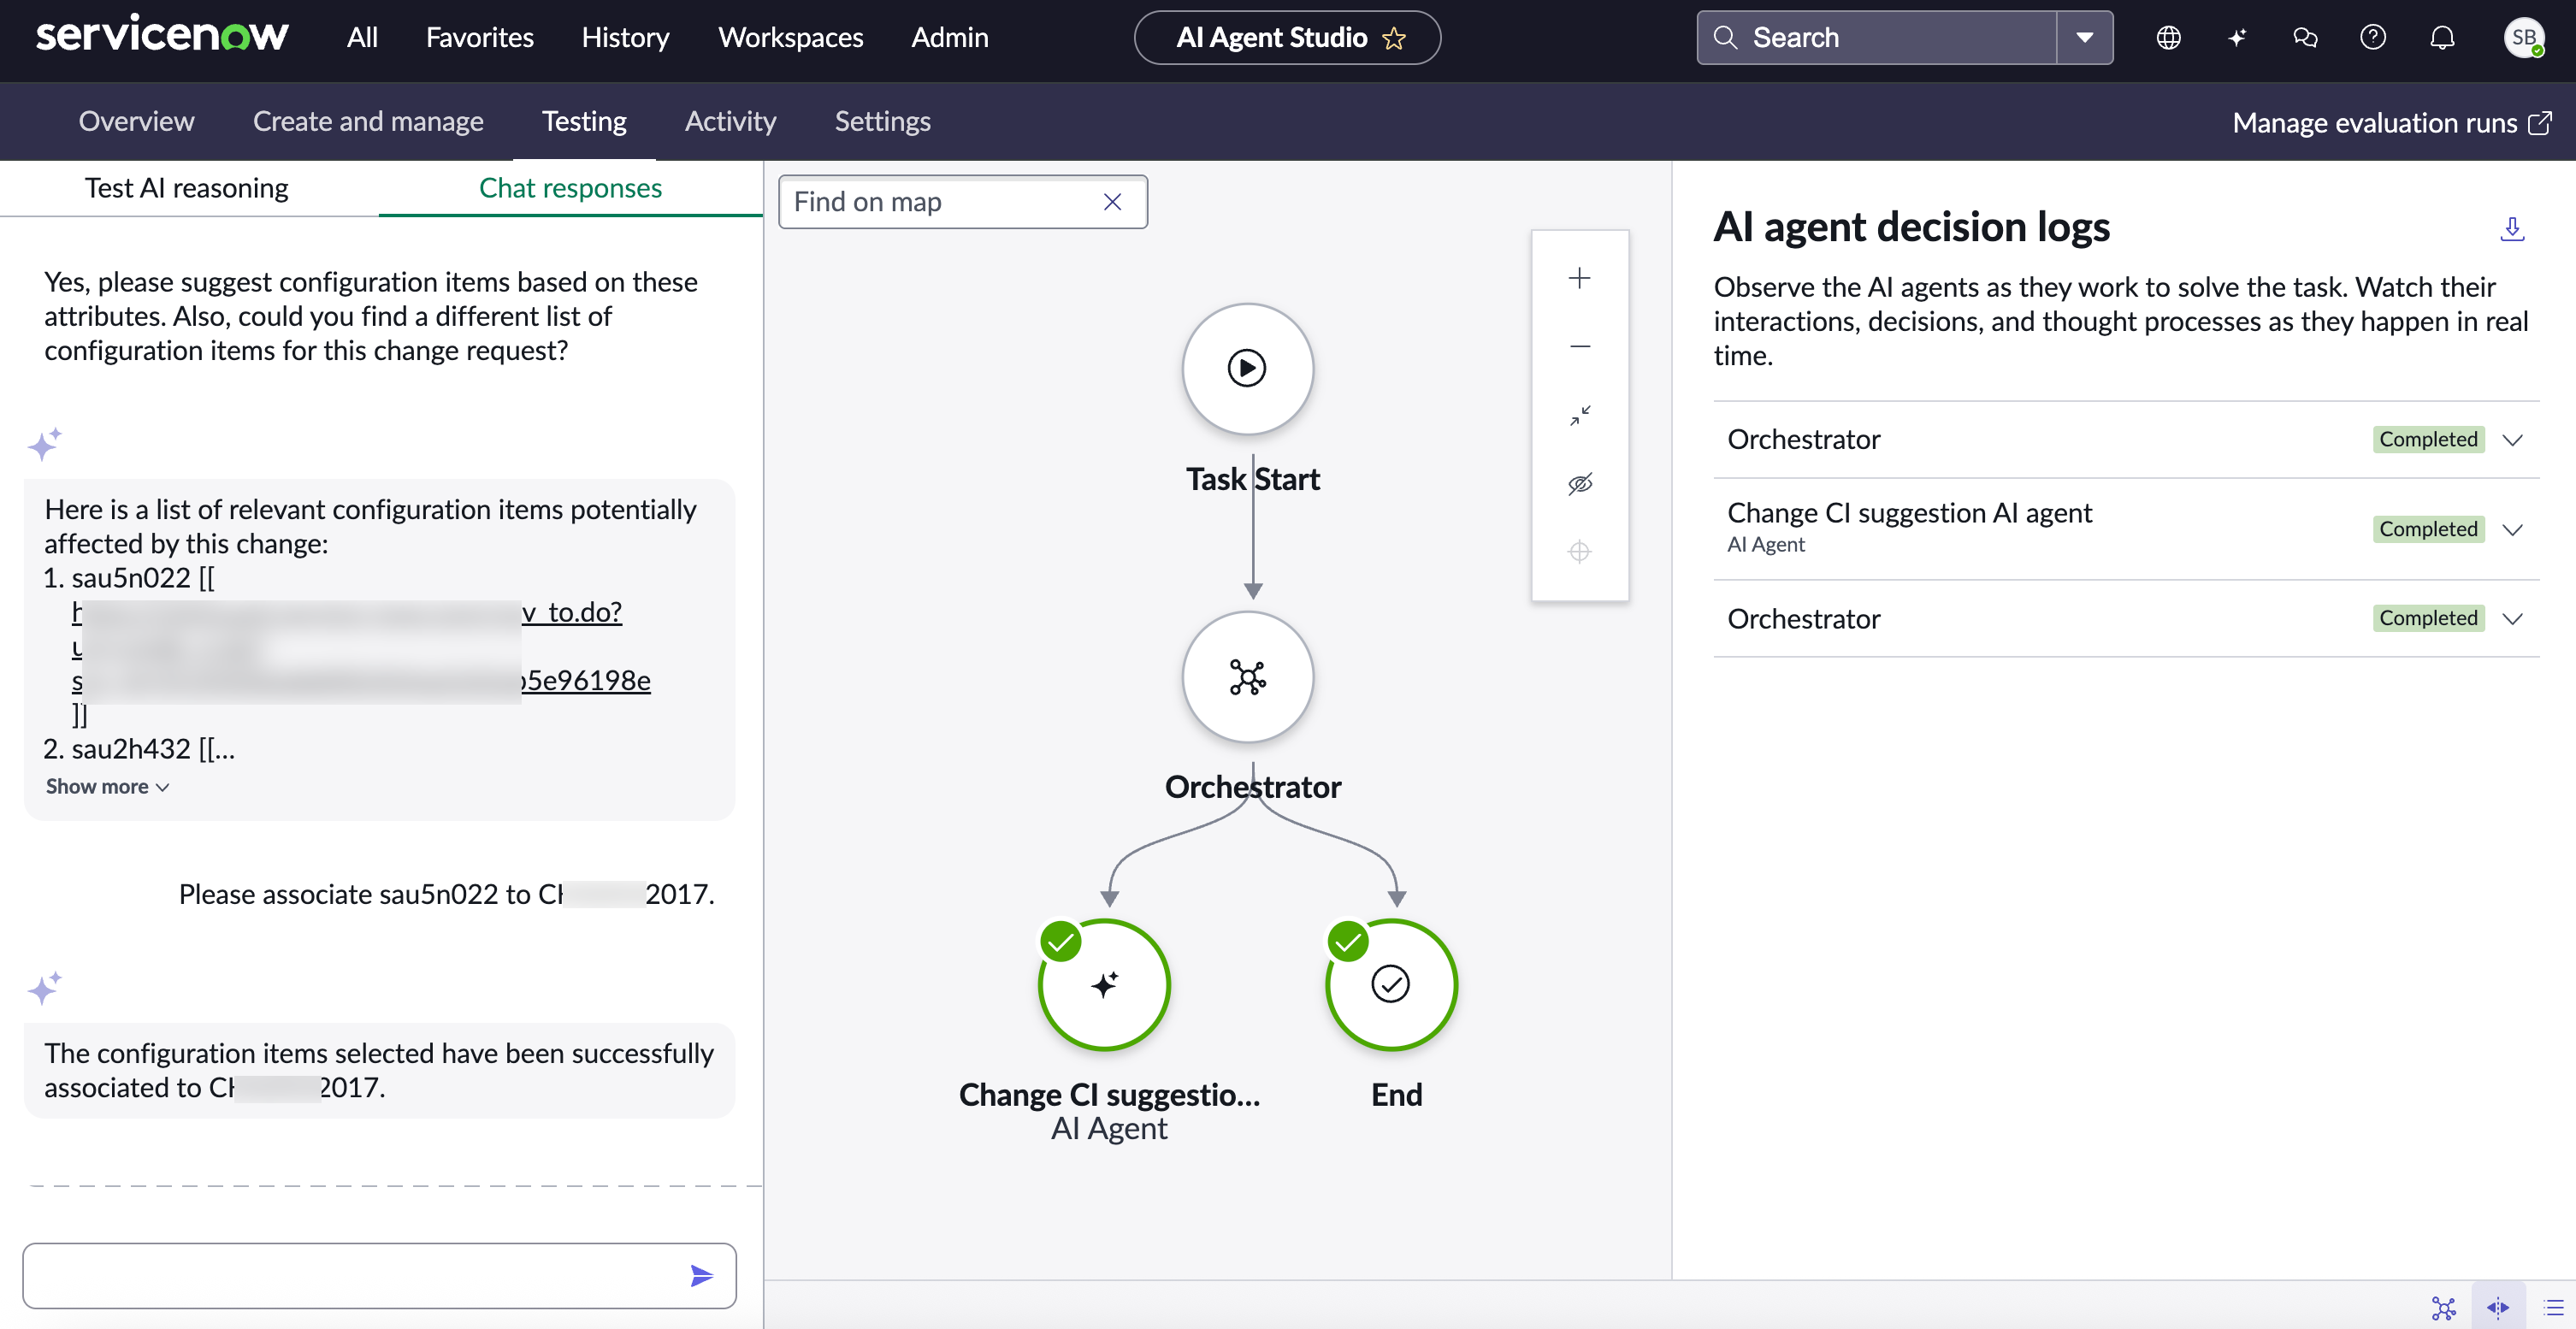This screenshot has height=1329, width=2576.
Task: Clear the Find on map field
Action: point(1112,202)
